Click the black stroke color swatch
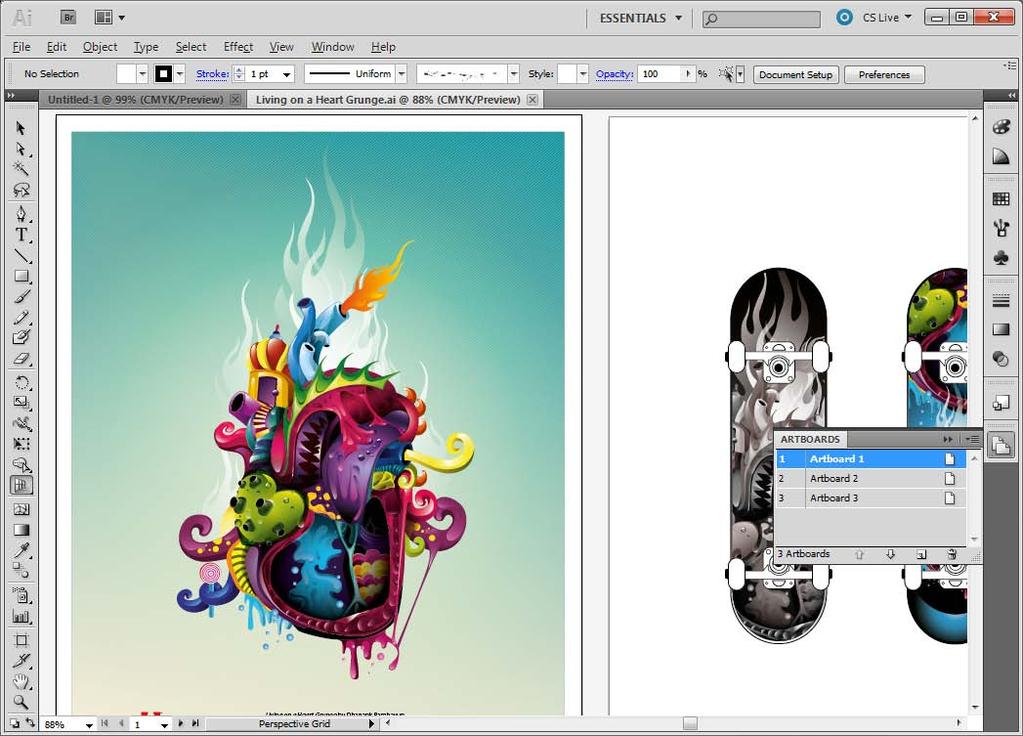The height and width of the screenshot is (736, 1023). click(x=163, y=74)
